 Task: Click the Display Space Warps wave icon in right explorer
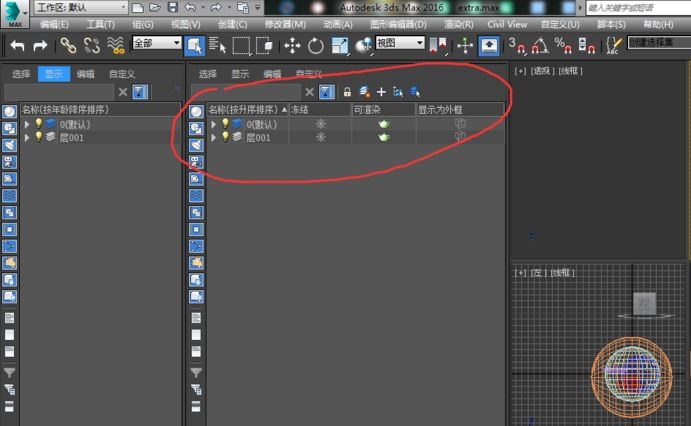(x=196, y=195)
